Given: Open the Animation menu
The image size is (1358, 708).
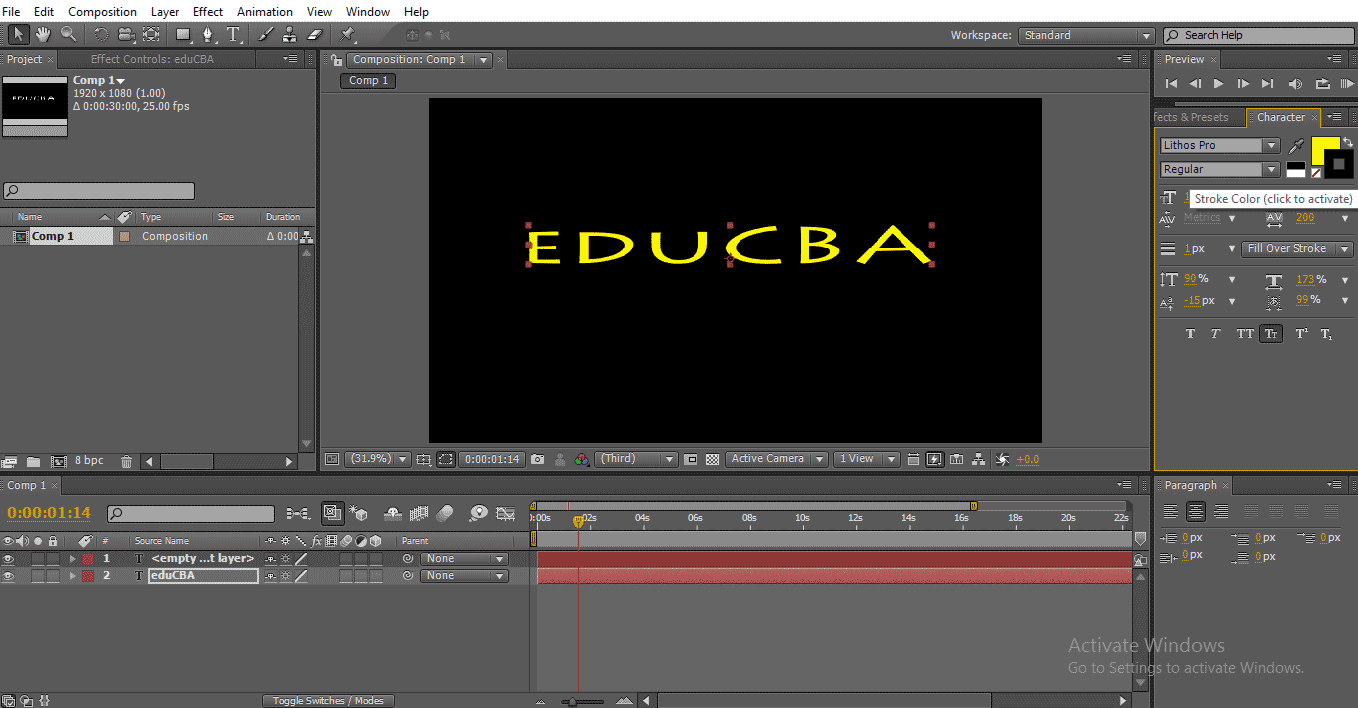Looking at the screenshot, I should tap(265, 12).
